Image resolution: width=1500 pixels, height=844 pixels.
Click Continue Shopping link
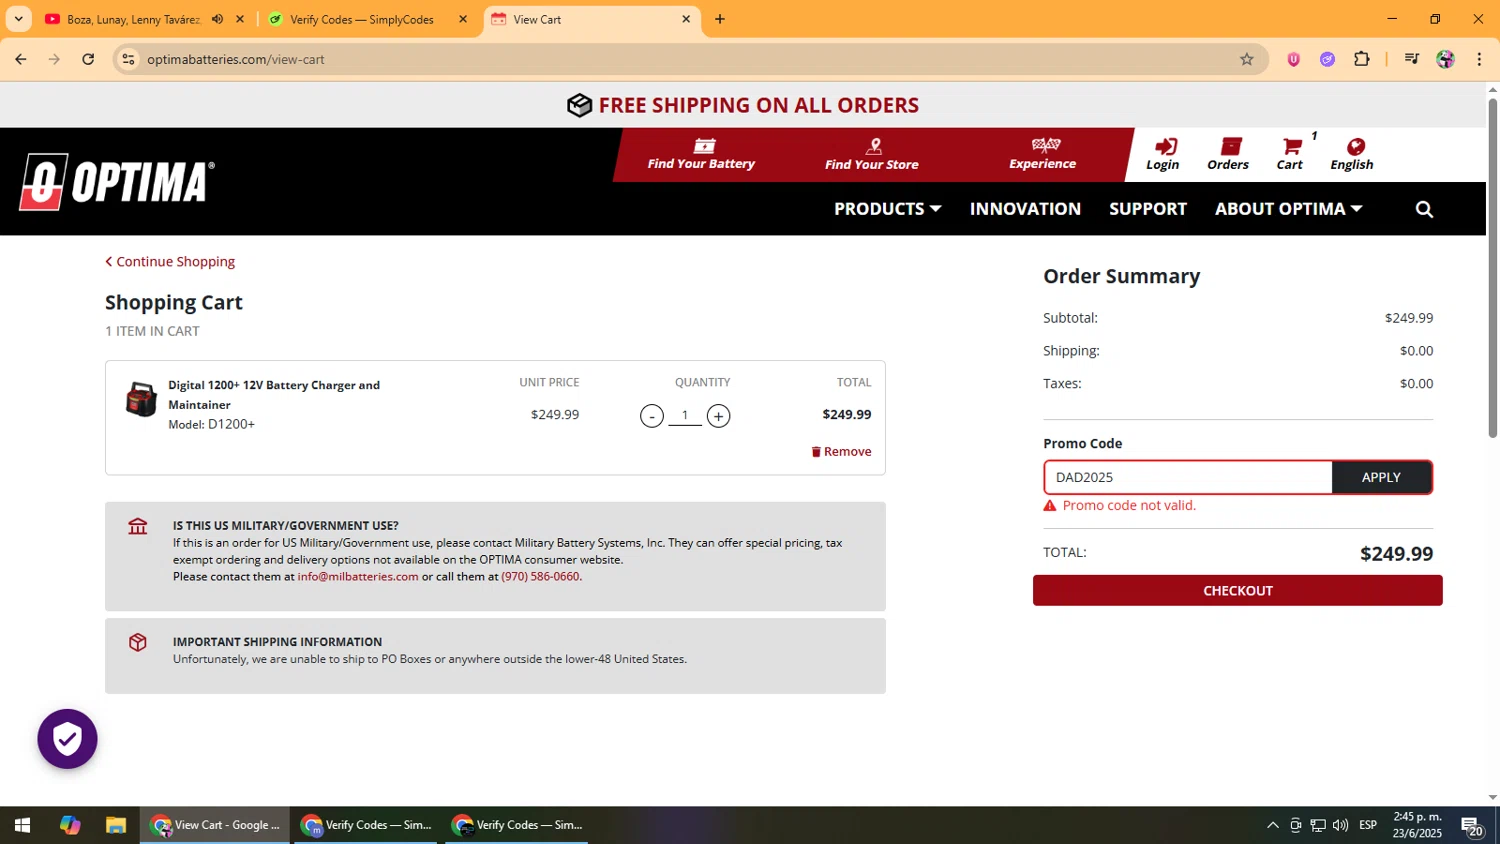(170, 262)
